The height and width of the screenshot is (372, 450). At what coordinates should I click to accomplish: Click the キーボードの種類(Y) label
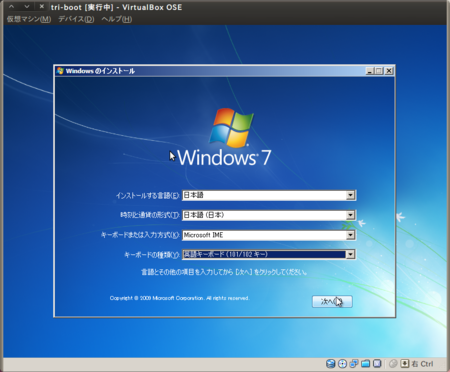(x=152, y=255)
